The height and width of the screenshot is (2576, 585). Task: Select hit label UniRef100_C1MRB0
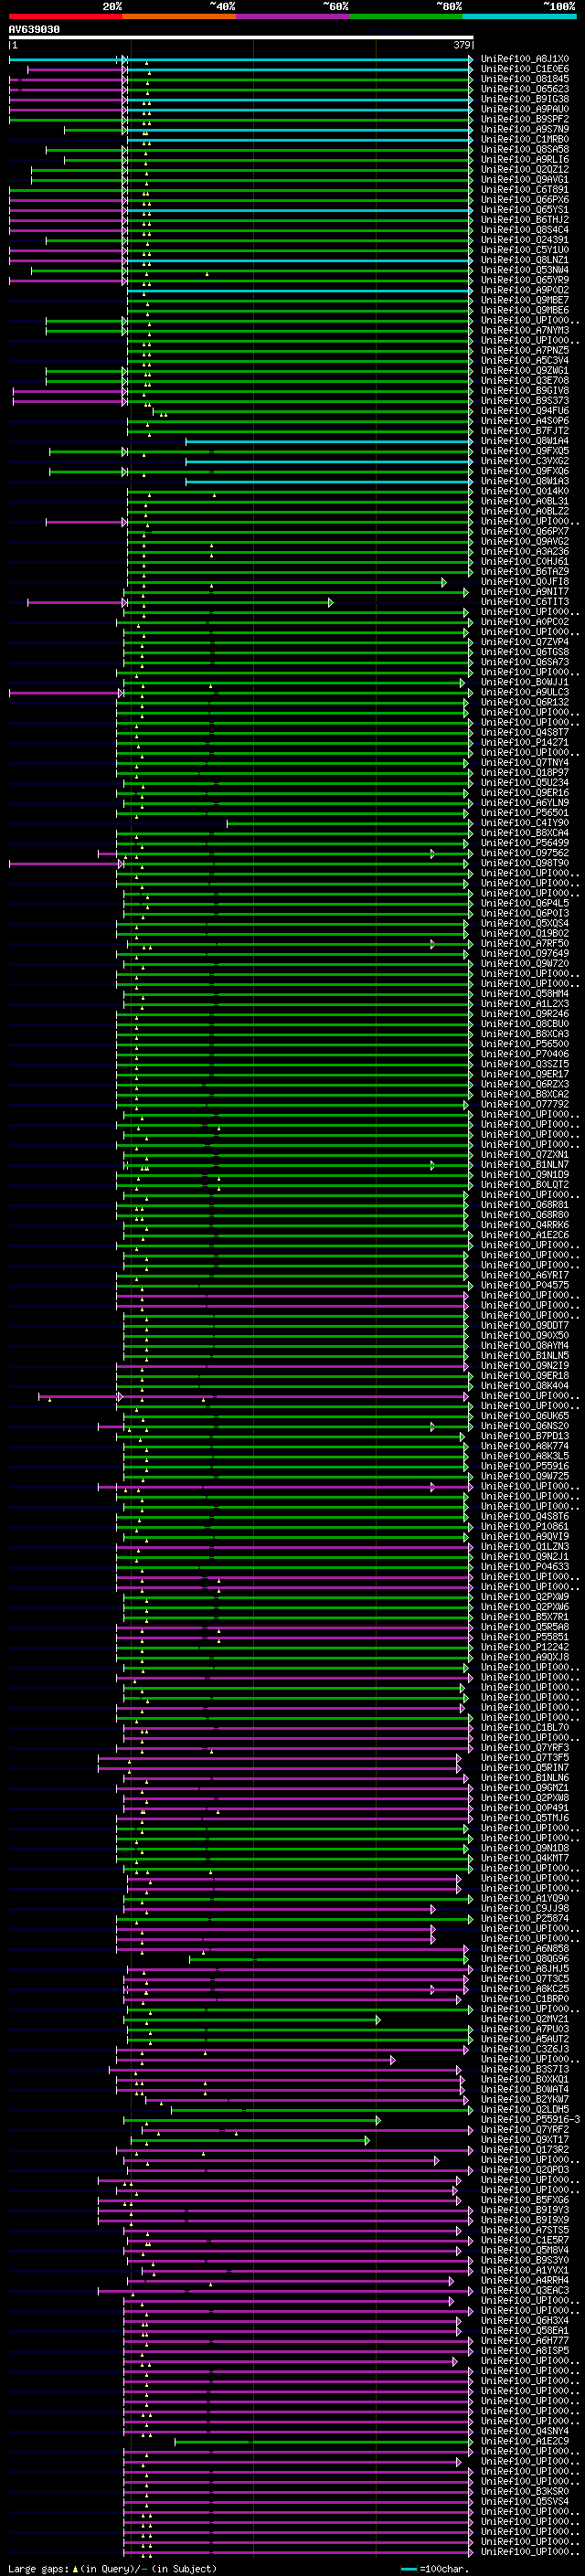click(x=525, y=139)
